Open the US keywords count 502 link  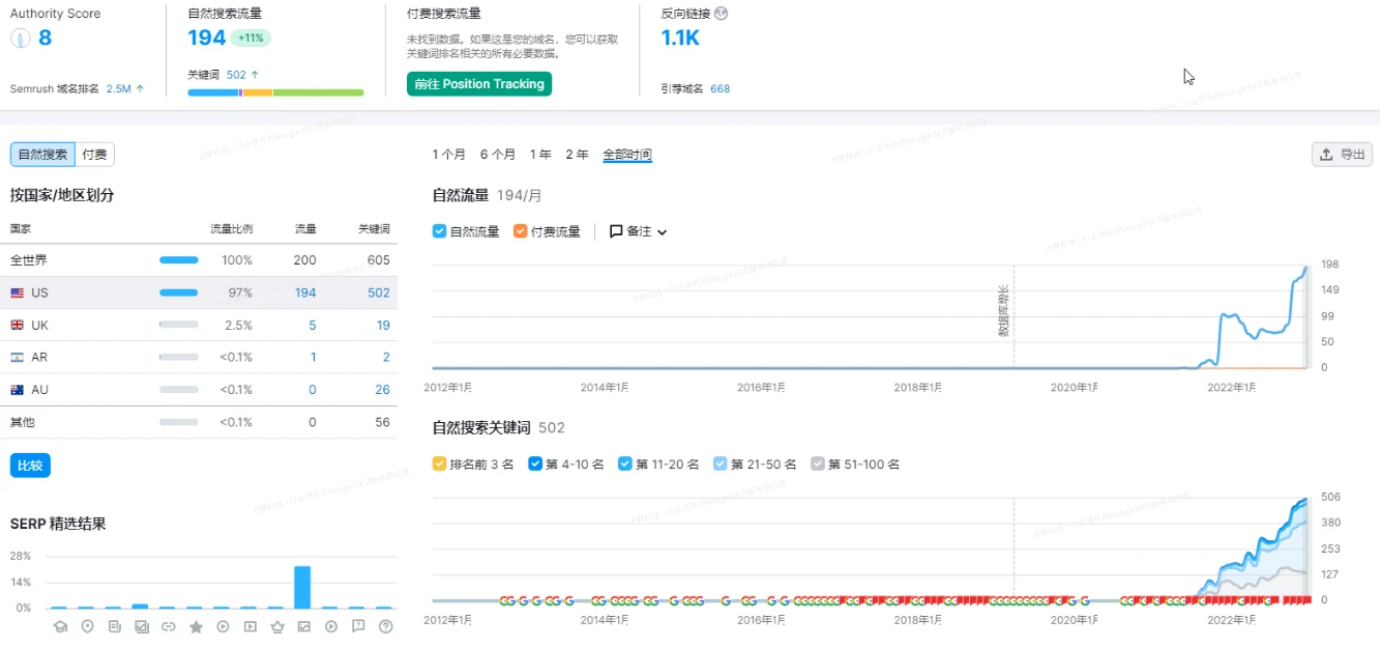(x=378, y=293)
